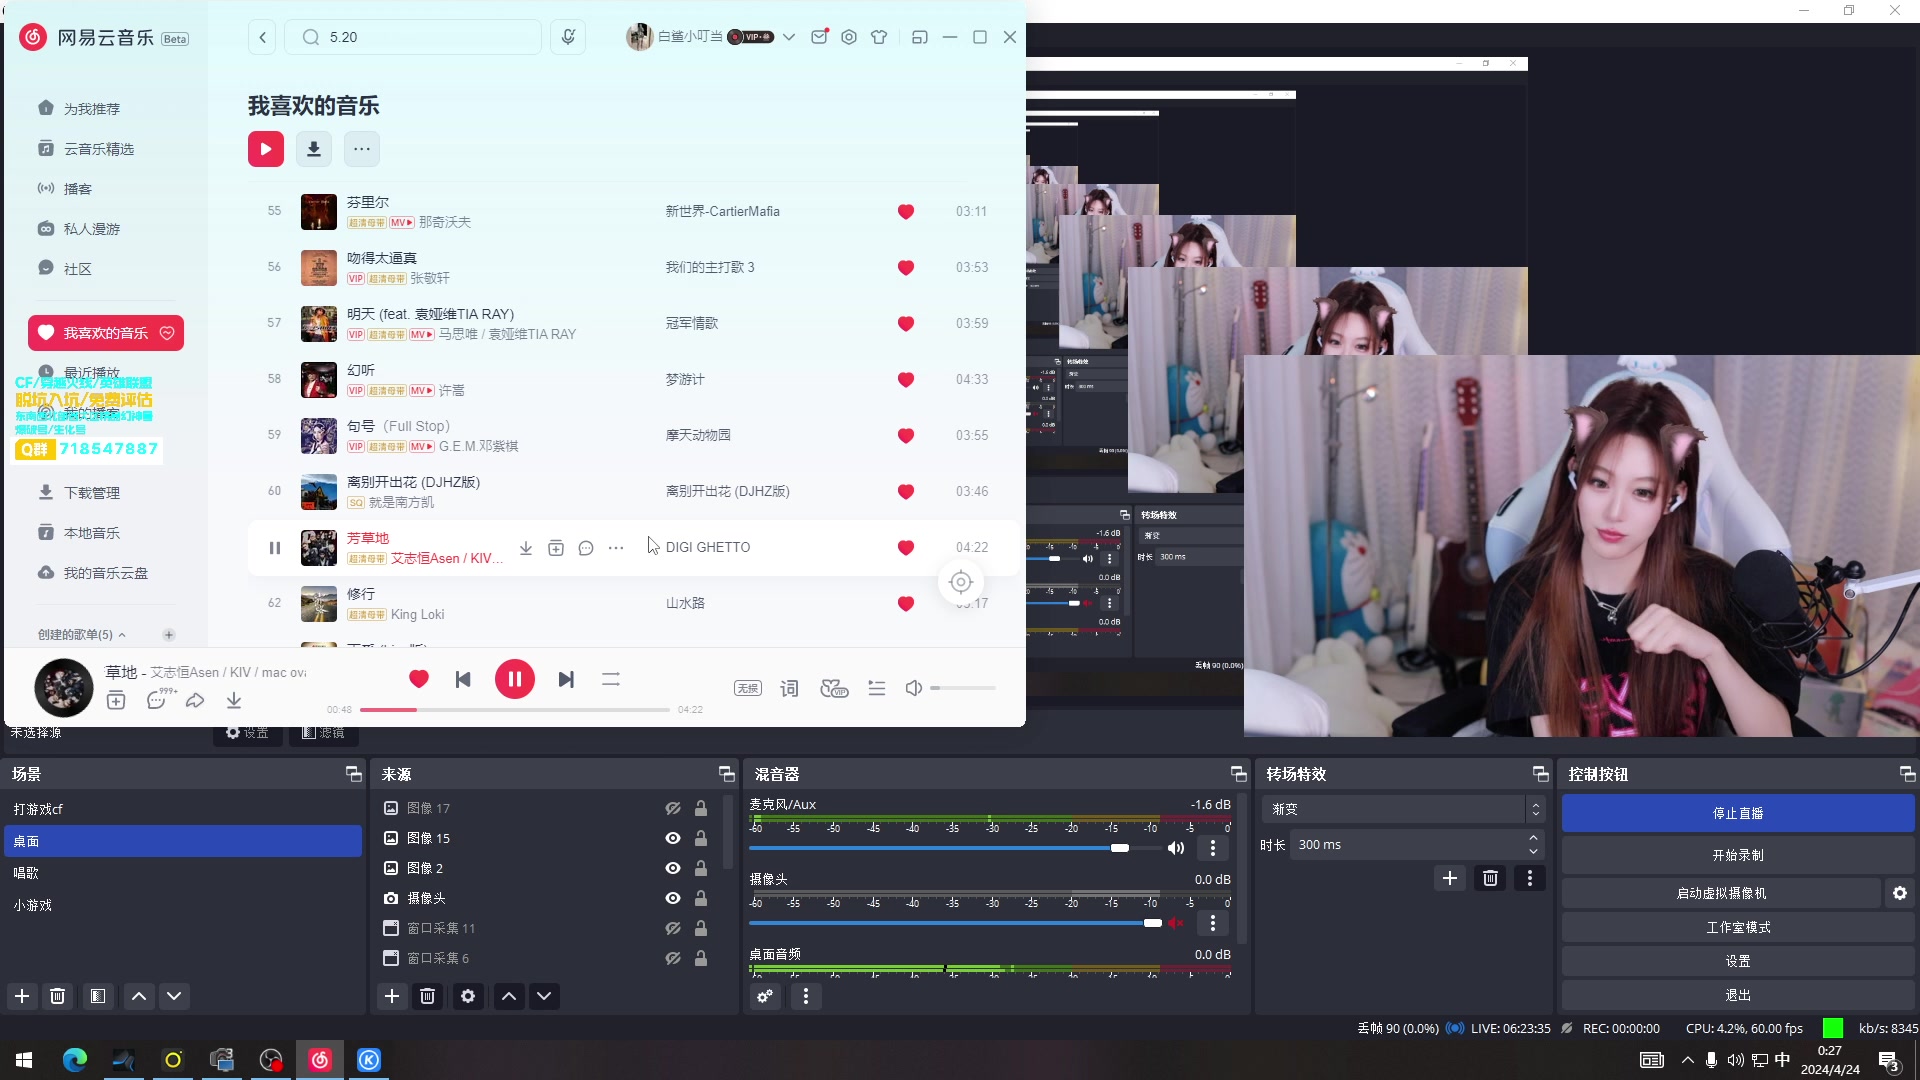The image size is (1920, 1080).
Task: Locate the current playing song target icon
Action: click(x=961, y=582)
